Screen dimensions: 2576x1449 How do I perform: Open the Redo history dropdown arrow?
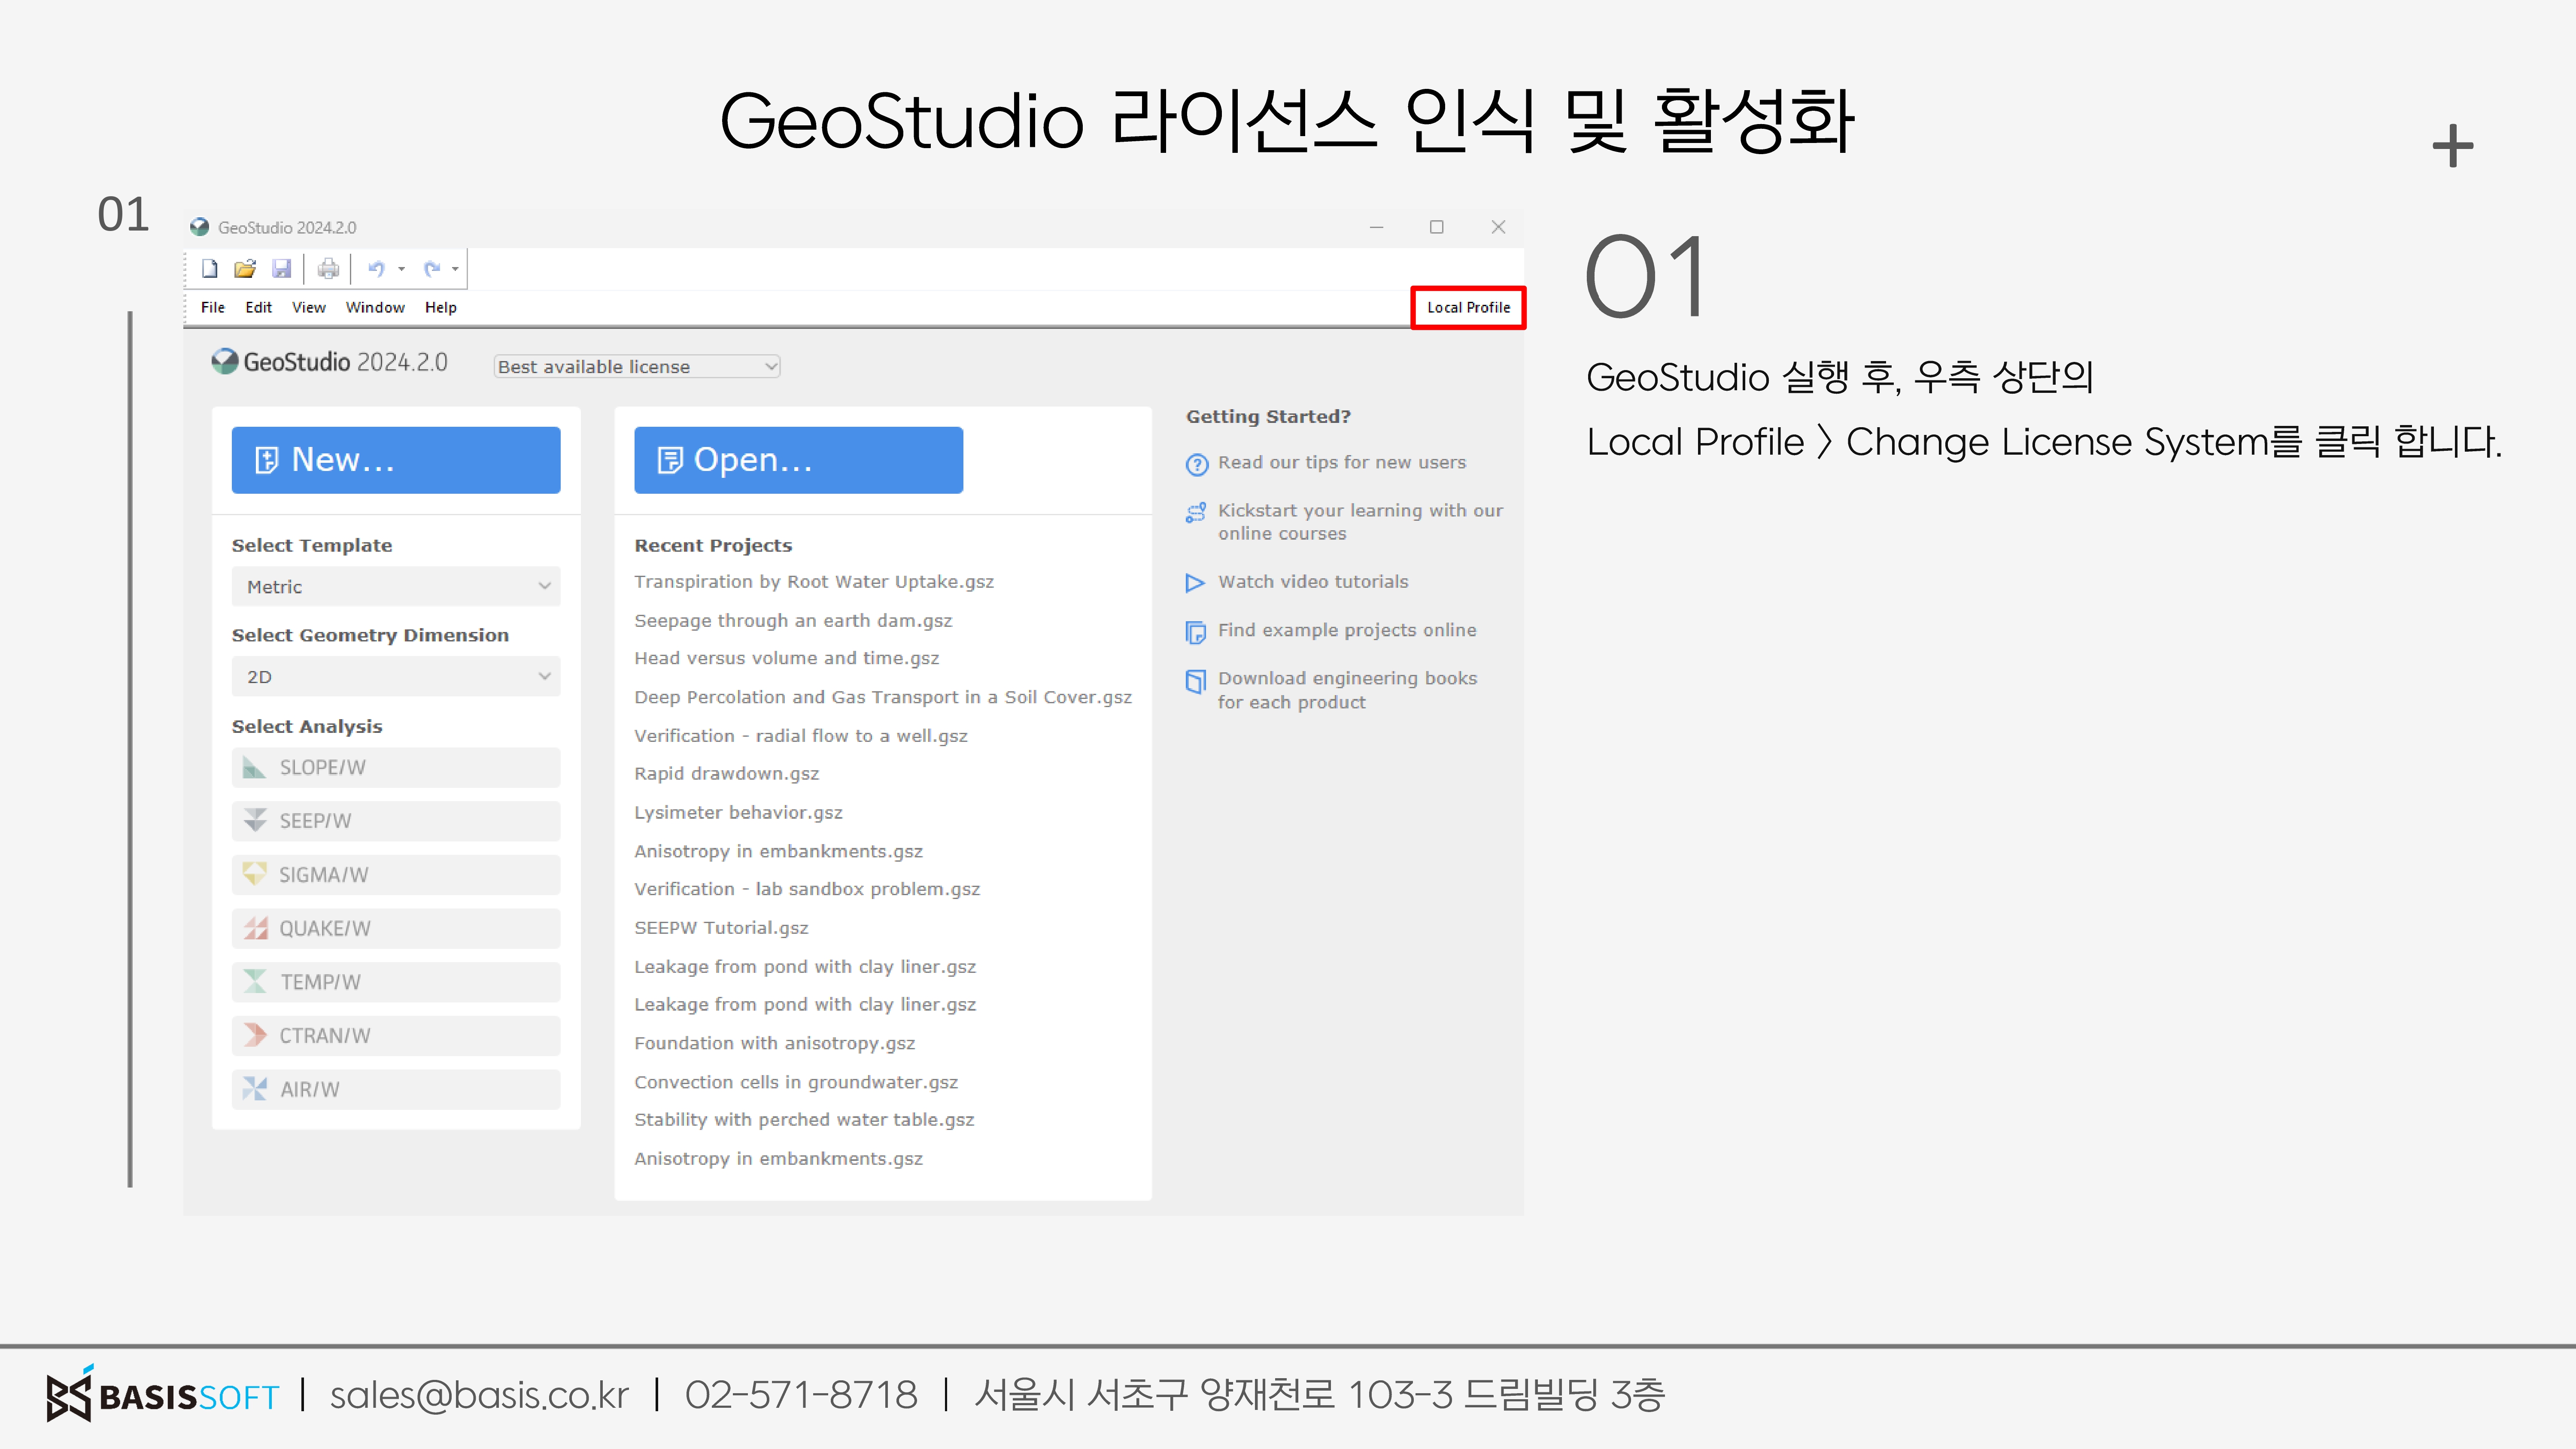click(455, 269)
